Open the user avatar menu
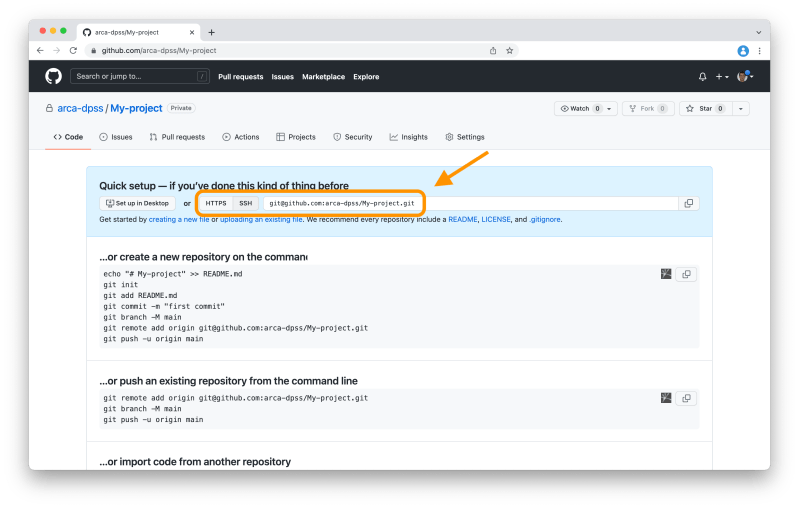799x508 pixels. coord(745,76)
